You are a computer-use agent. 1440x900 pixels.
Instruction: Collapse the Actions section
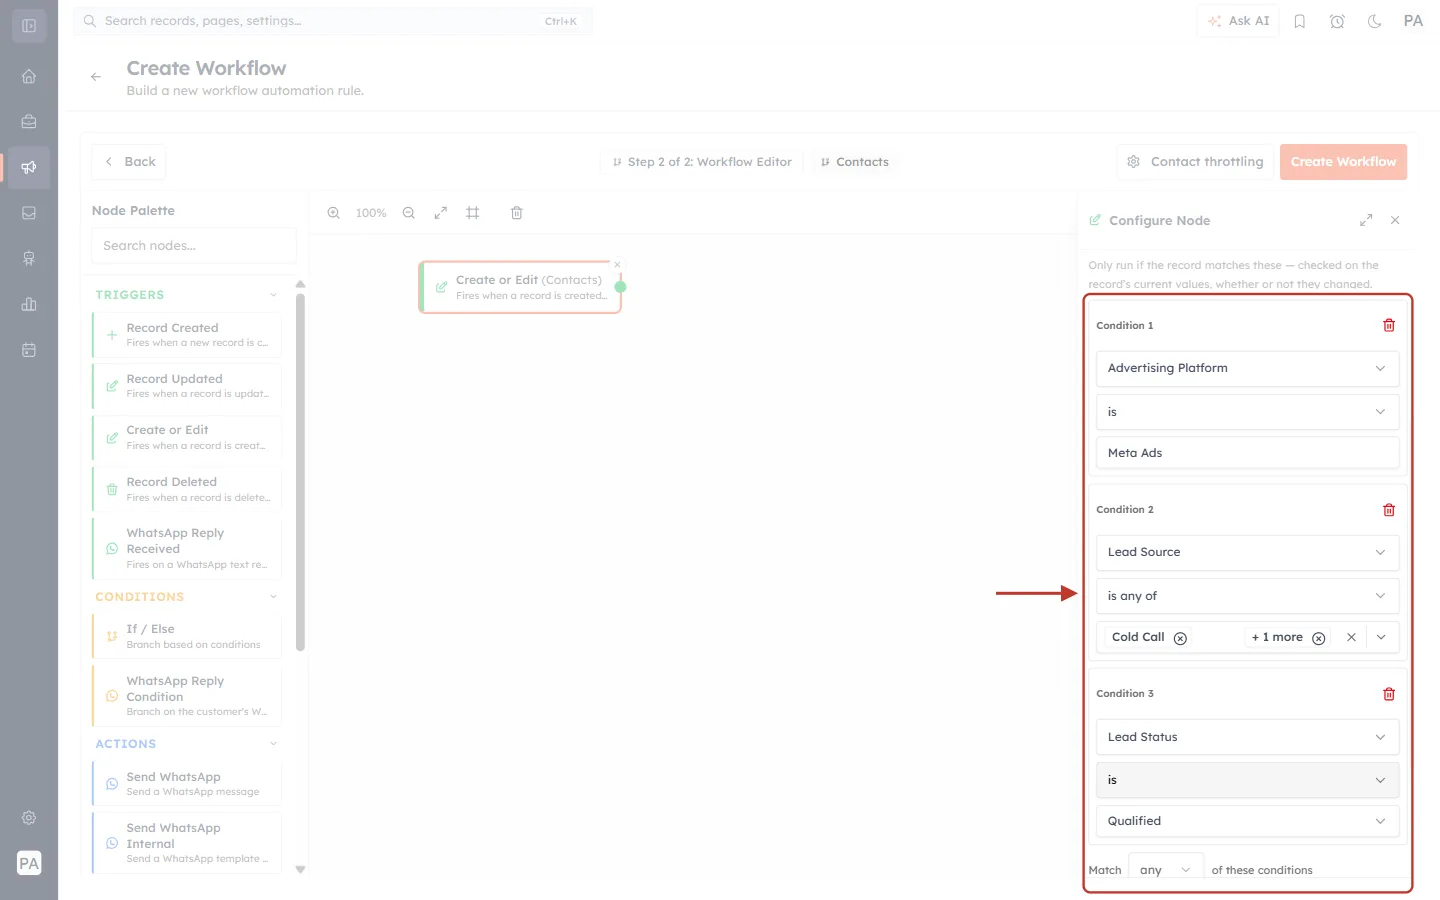(273, 744)
